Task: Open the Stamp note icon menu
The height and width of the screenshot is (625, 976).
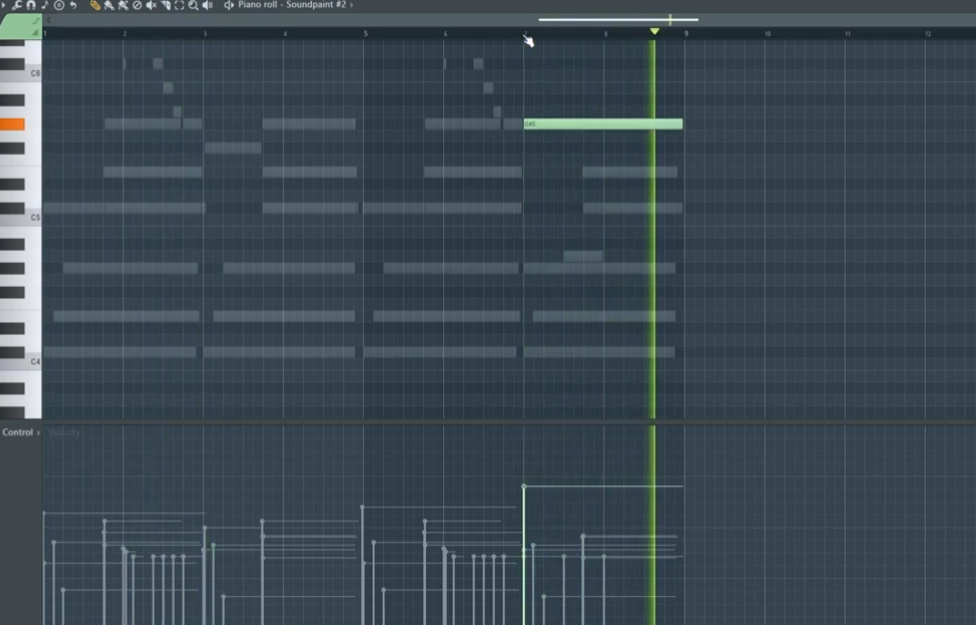Action: [x=45, y=5]
